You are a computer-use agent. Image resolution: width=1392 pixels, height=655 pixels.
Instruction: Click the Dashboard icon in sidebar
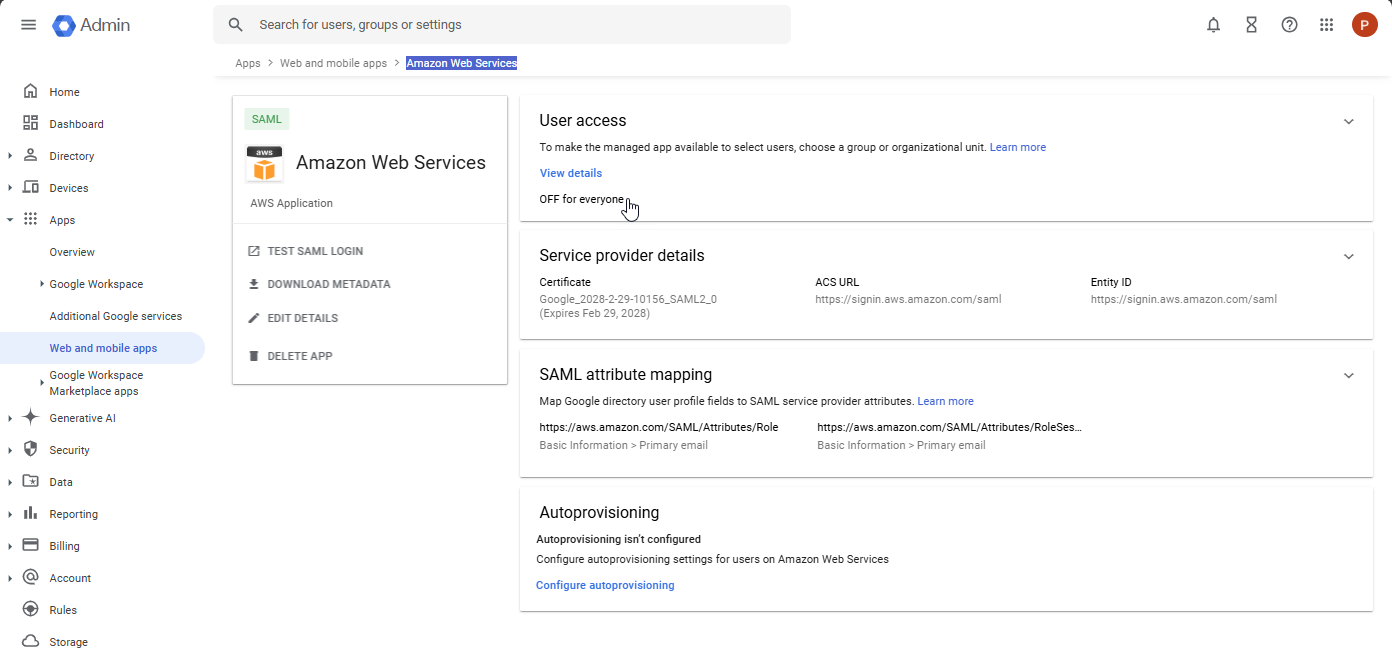coord(30,123)
